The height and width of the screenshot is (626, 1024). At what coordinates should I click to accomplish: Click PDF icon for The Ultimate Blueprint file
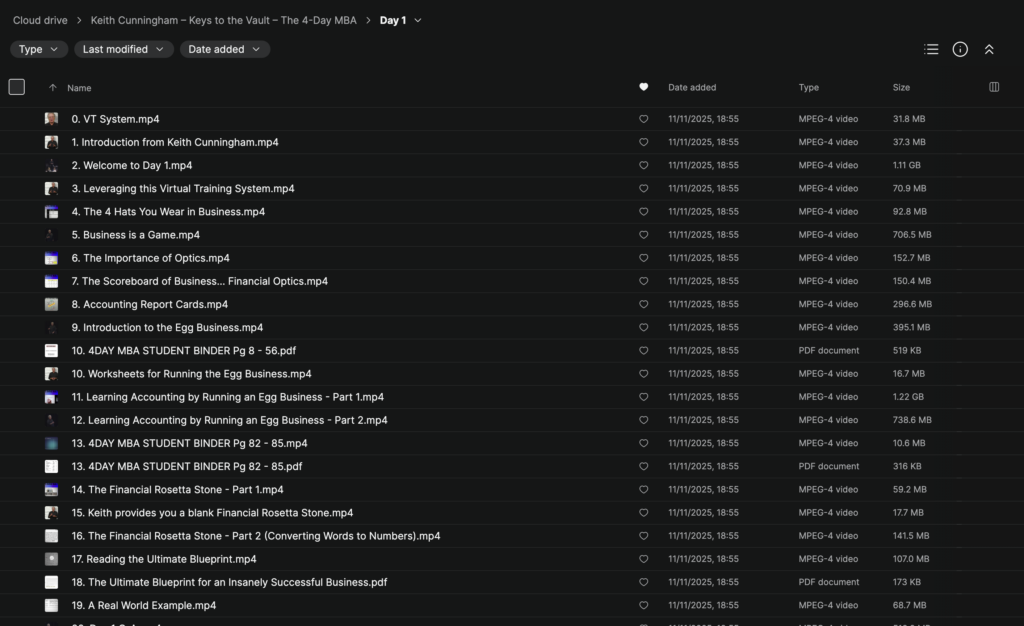pyautogui.click(x=51, y=582)
